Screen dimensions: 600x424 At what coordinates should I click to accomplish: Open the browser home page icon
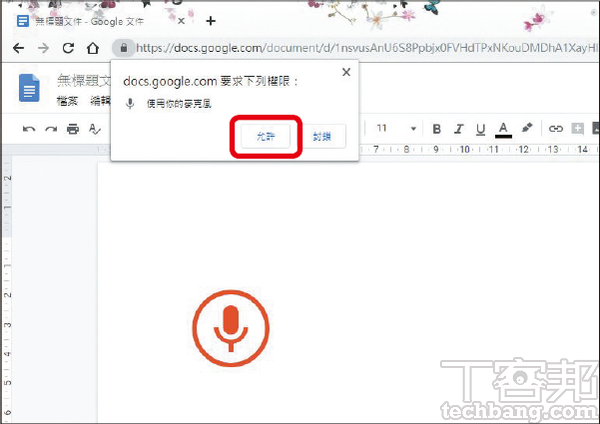(93, 48)
